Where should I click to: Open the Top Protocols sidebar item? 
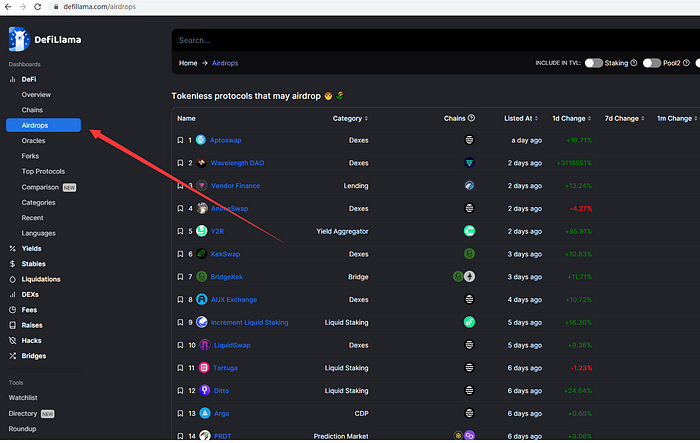pyautogui.click(x=43, y=171)
